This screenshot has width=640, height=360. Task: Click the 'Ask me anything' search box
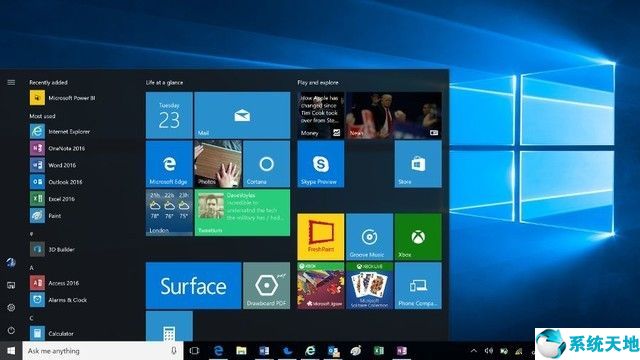coord(103,351)
